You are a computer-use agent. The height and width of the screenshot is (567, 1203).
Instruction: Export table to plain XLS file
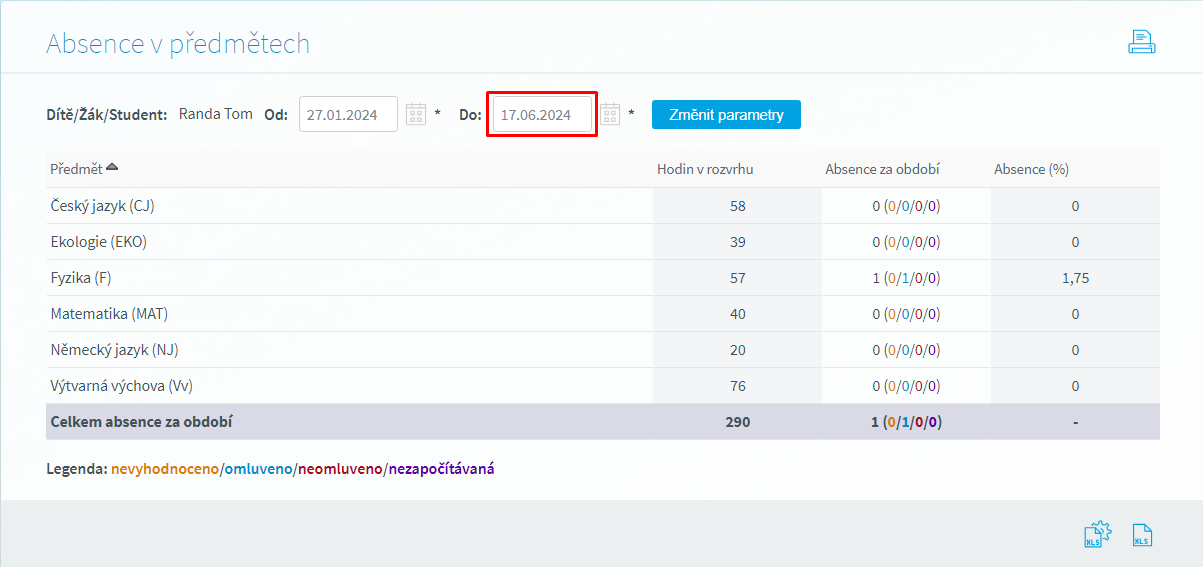tap(1142, 535)
